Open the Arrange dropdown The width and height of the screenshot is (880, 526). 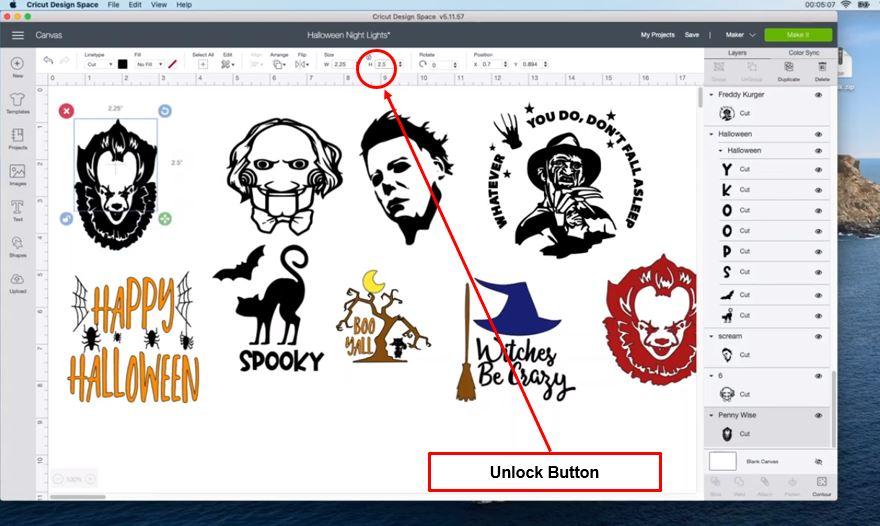click(x=279, y=65)
